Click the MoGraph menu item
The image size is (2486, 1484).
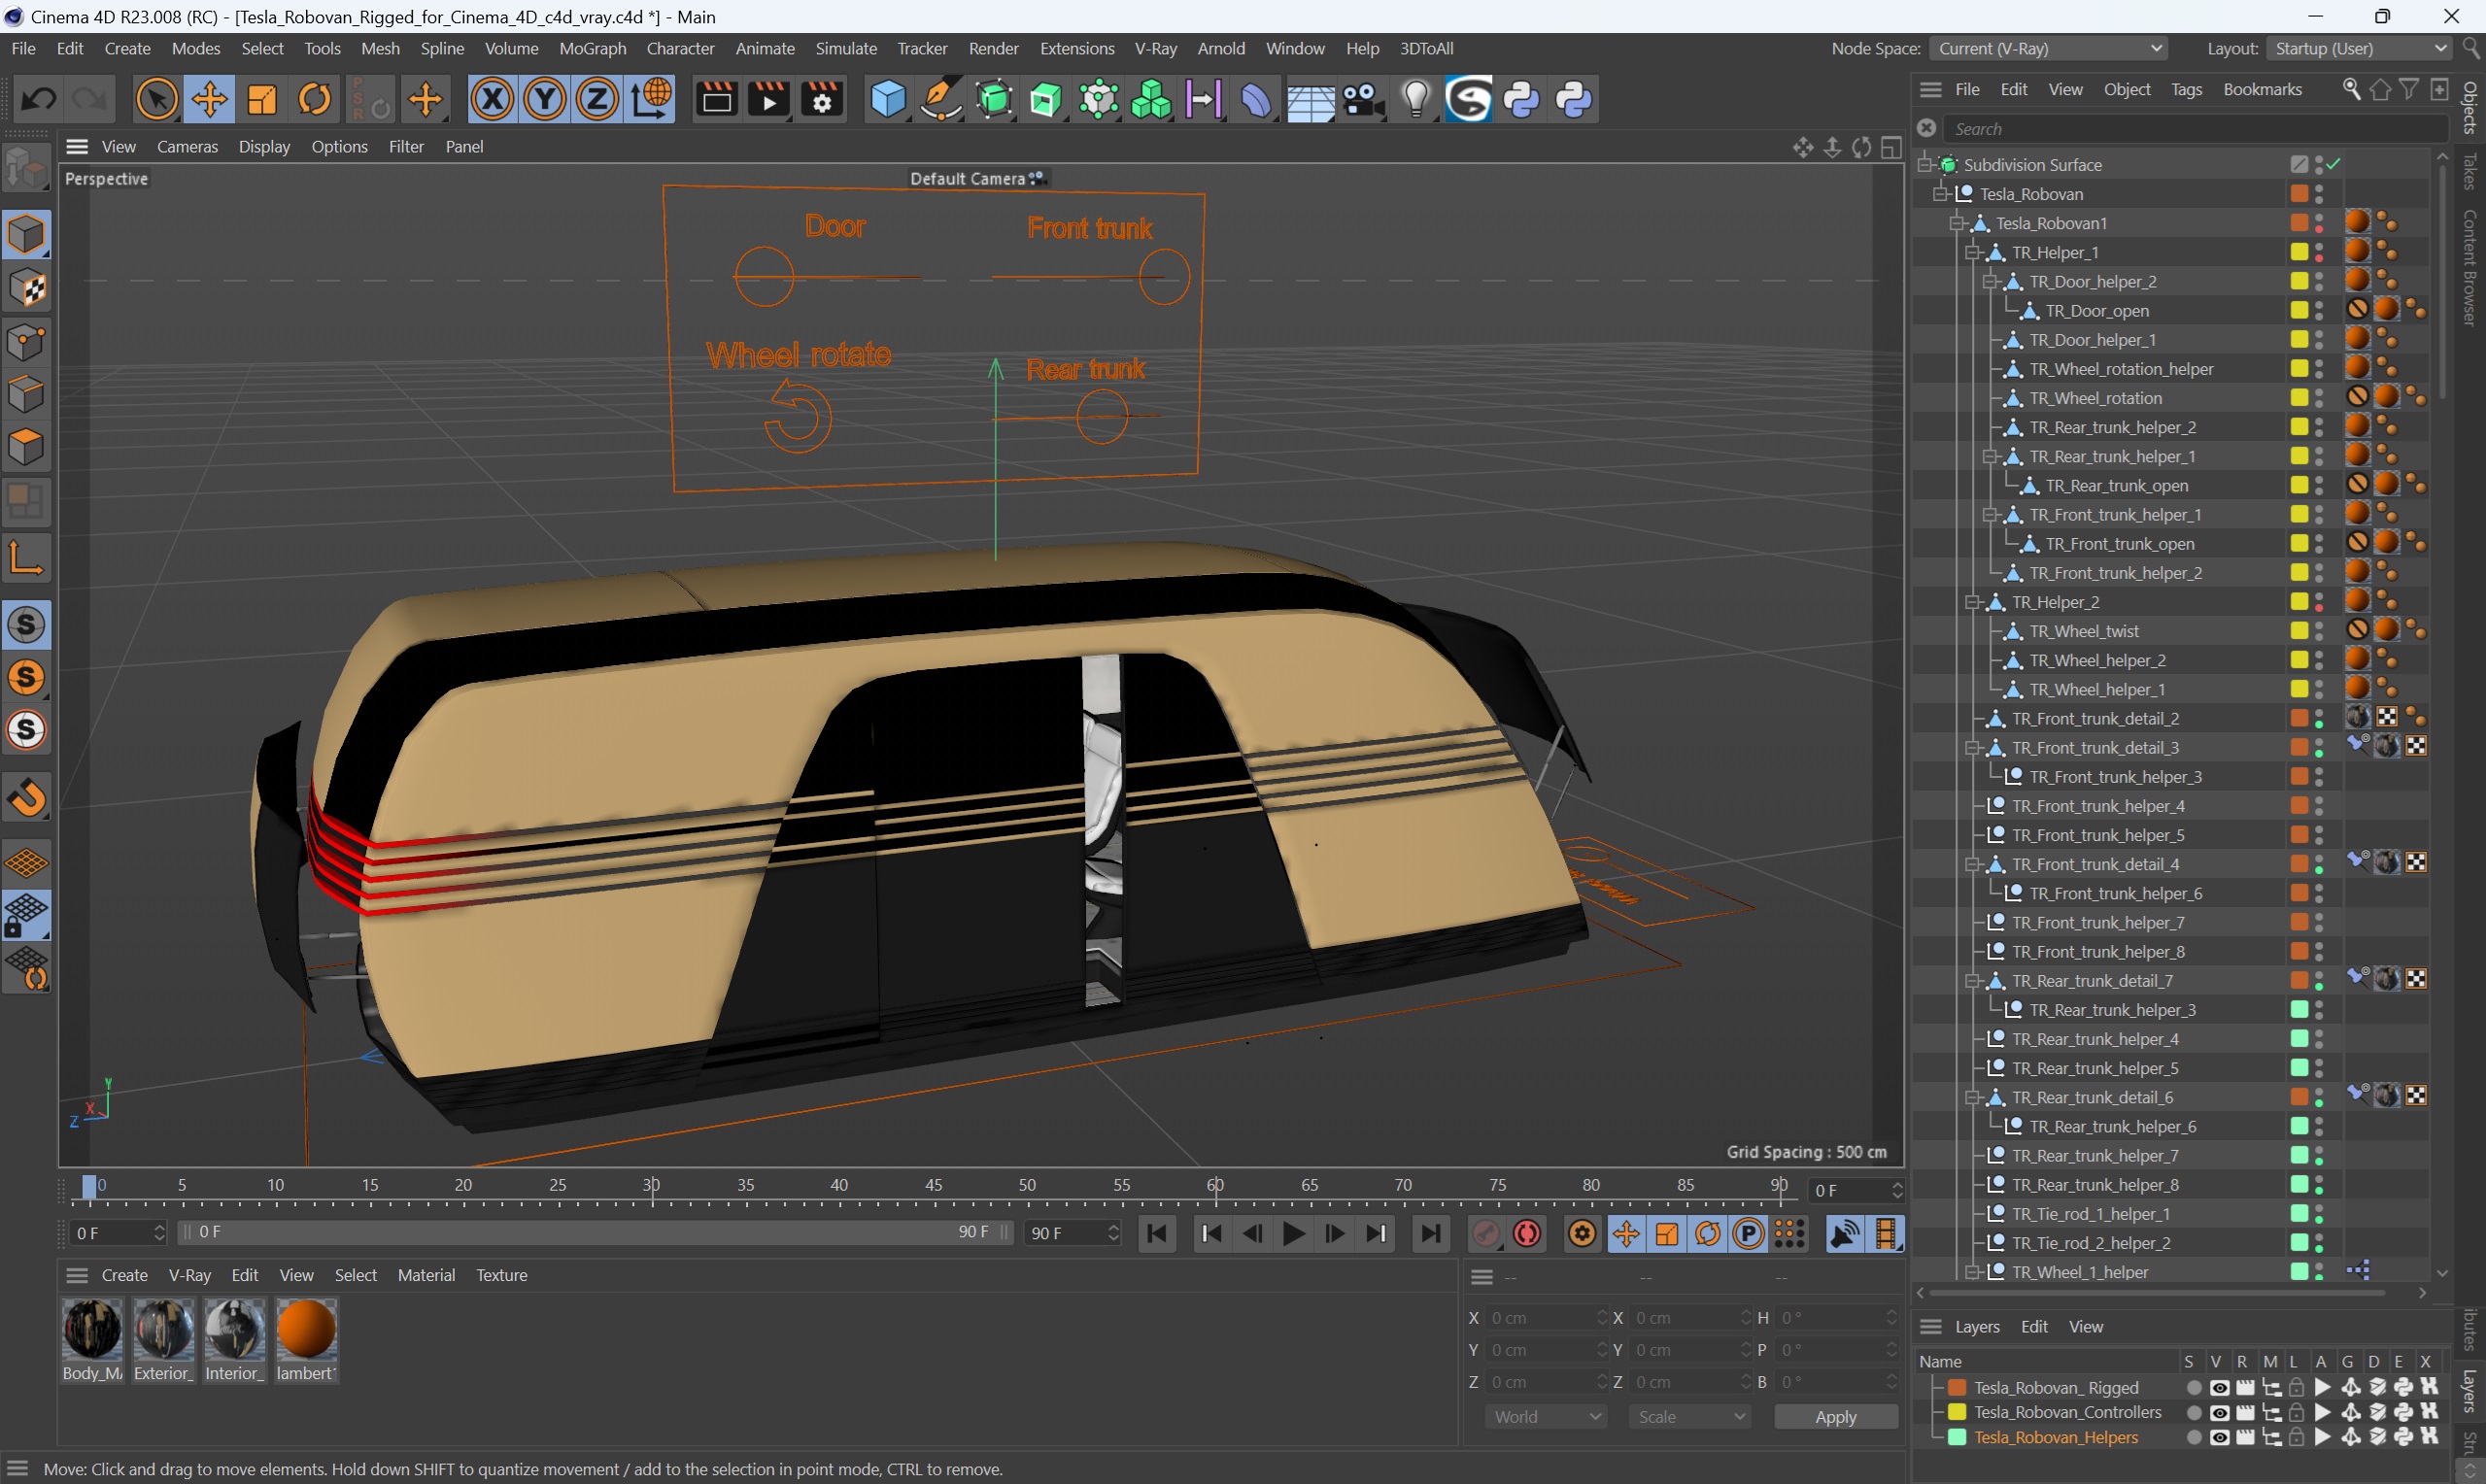(592, 48)
